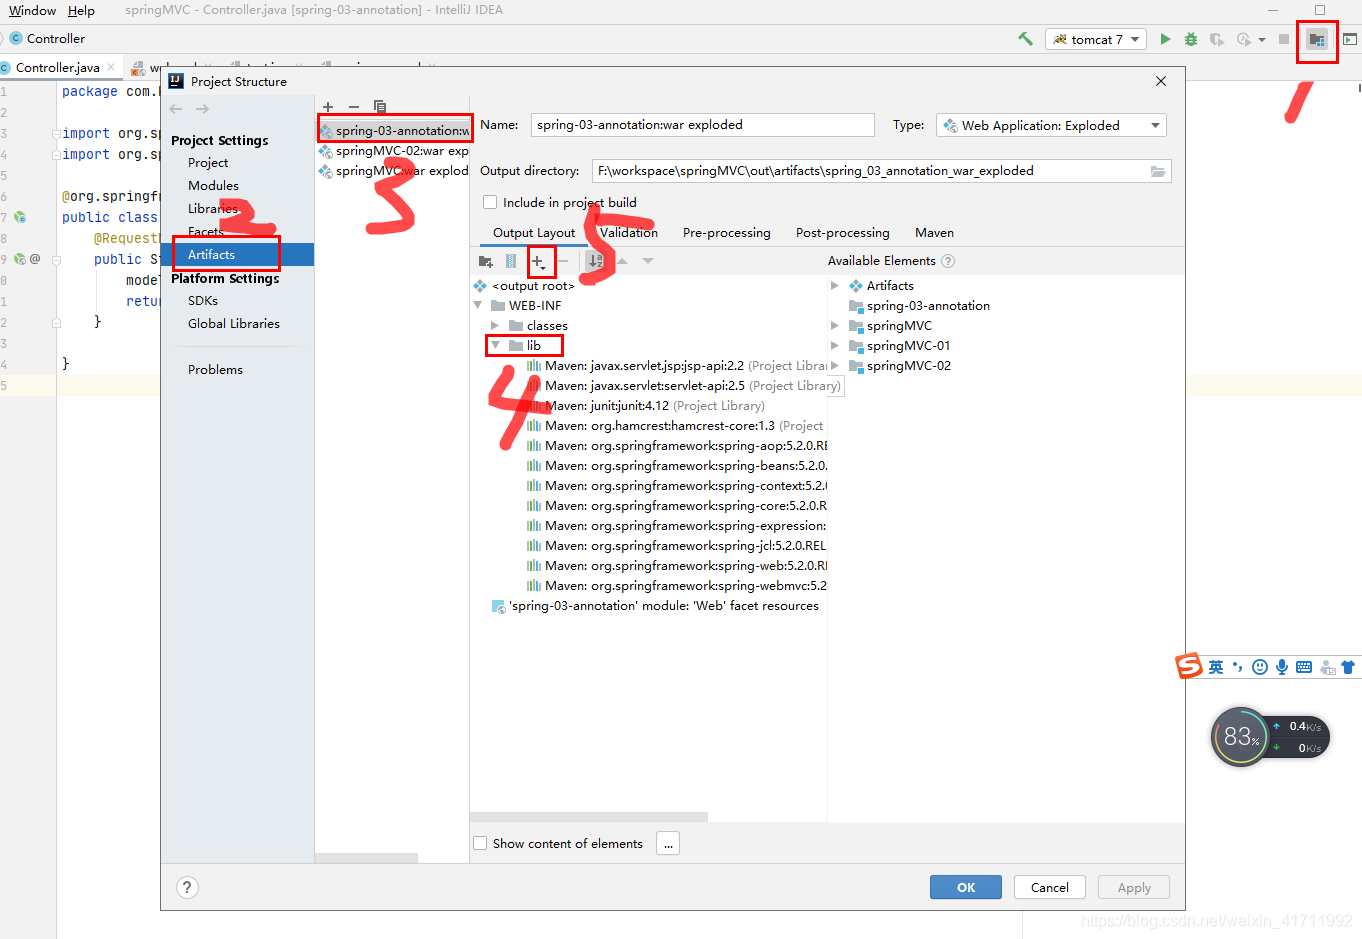Move element up with the up triangle icon
1362x939 pixels.
[622, 261]
